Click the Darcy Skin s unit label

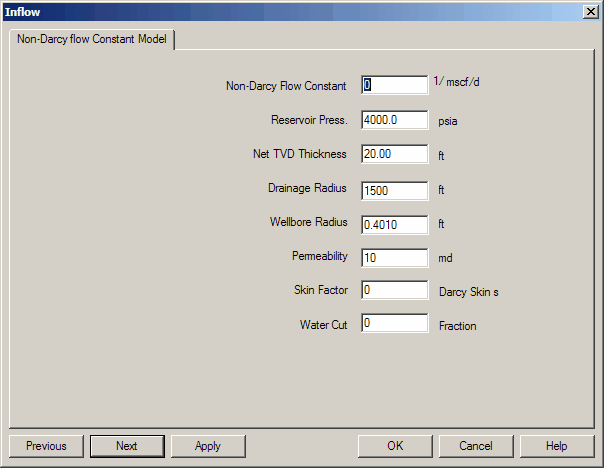pos(468,291)
